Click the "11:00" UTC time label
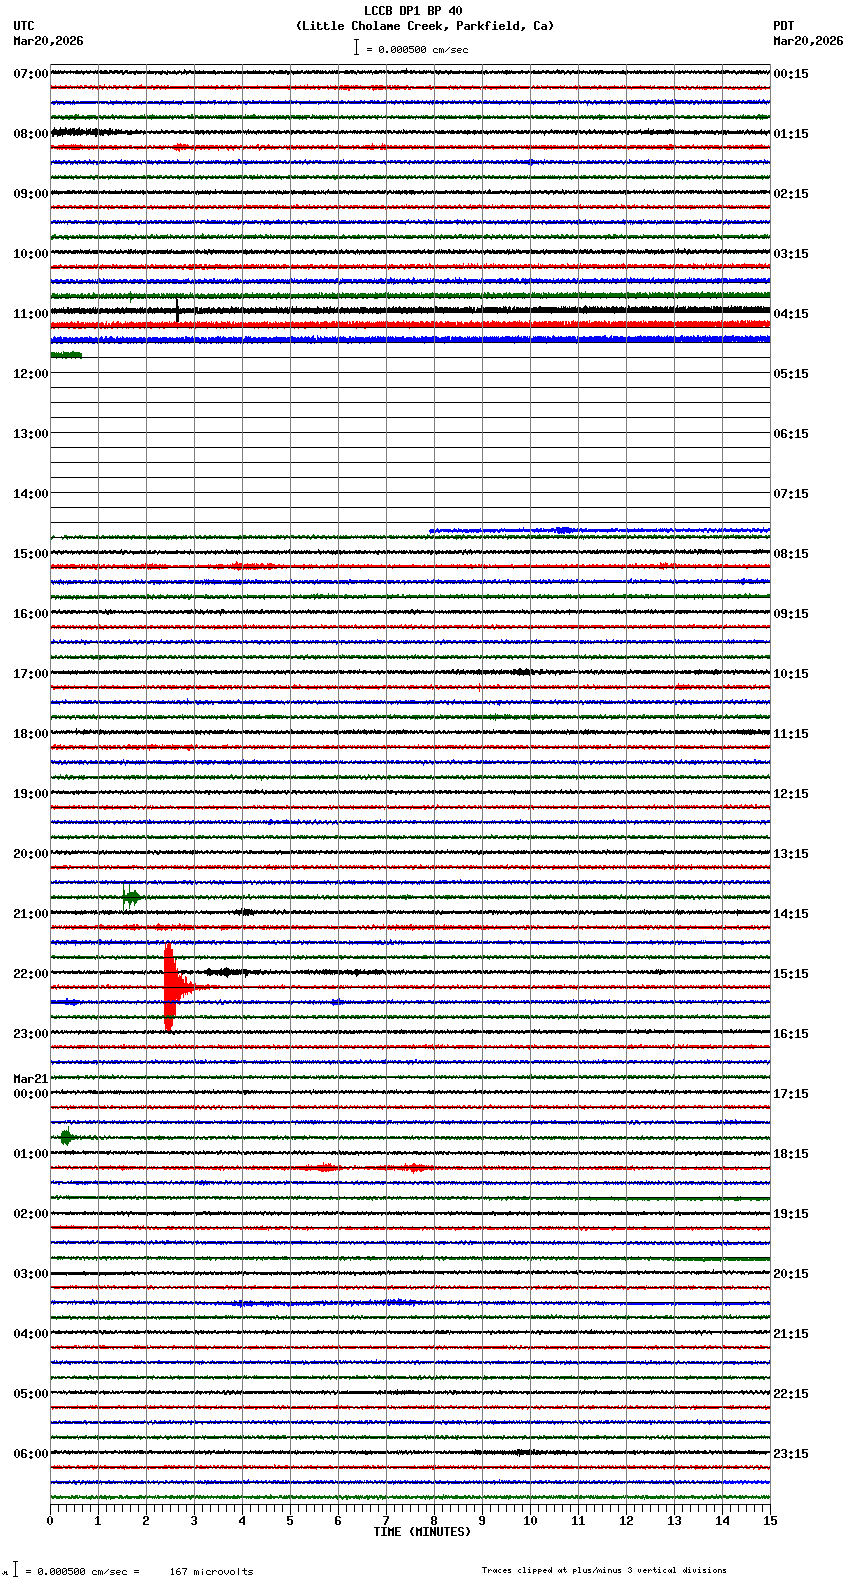The height and width of the screenshot is (1584, 850). (x=31, y=314)
